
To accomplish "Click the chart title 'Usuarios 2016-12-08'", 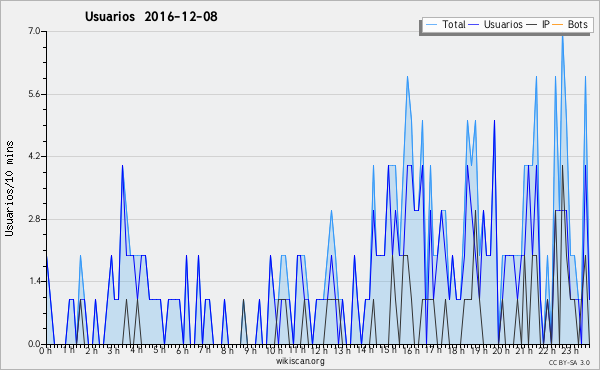I will (151, 16).
